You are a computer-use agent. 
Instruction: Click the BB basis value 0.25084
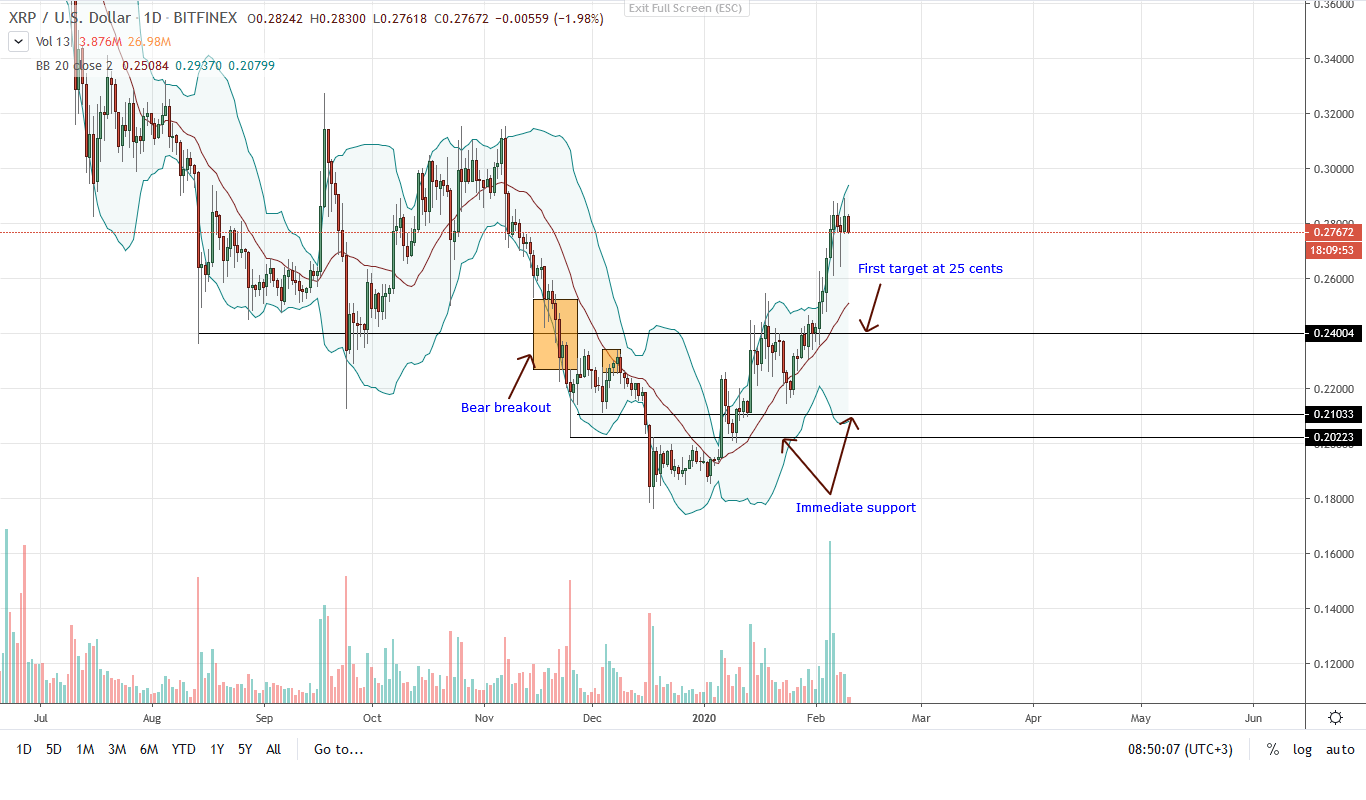point(145,66)
